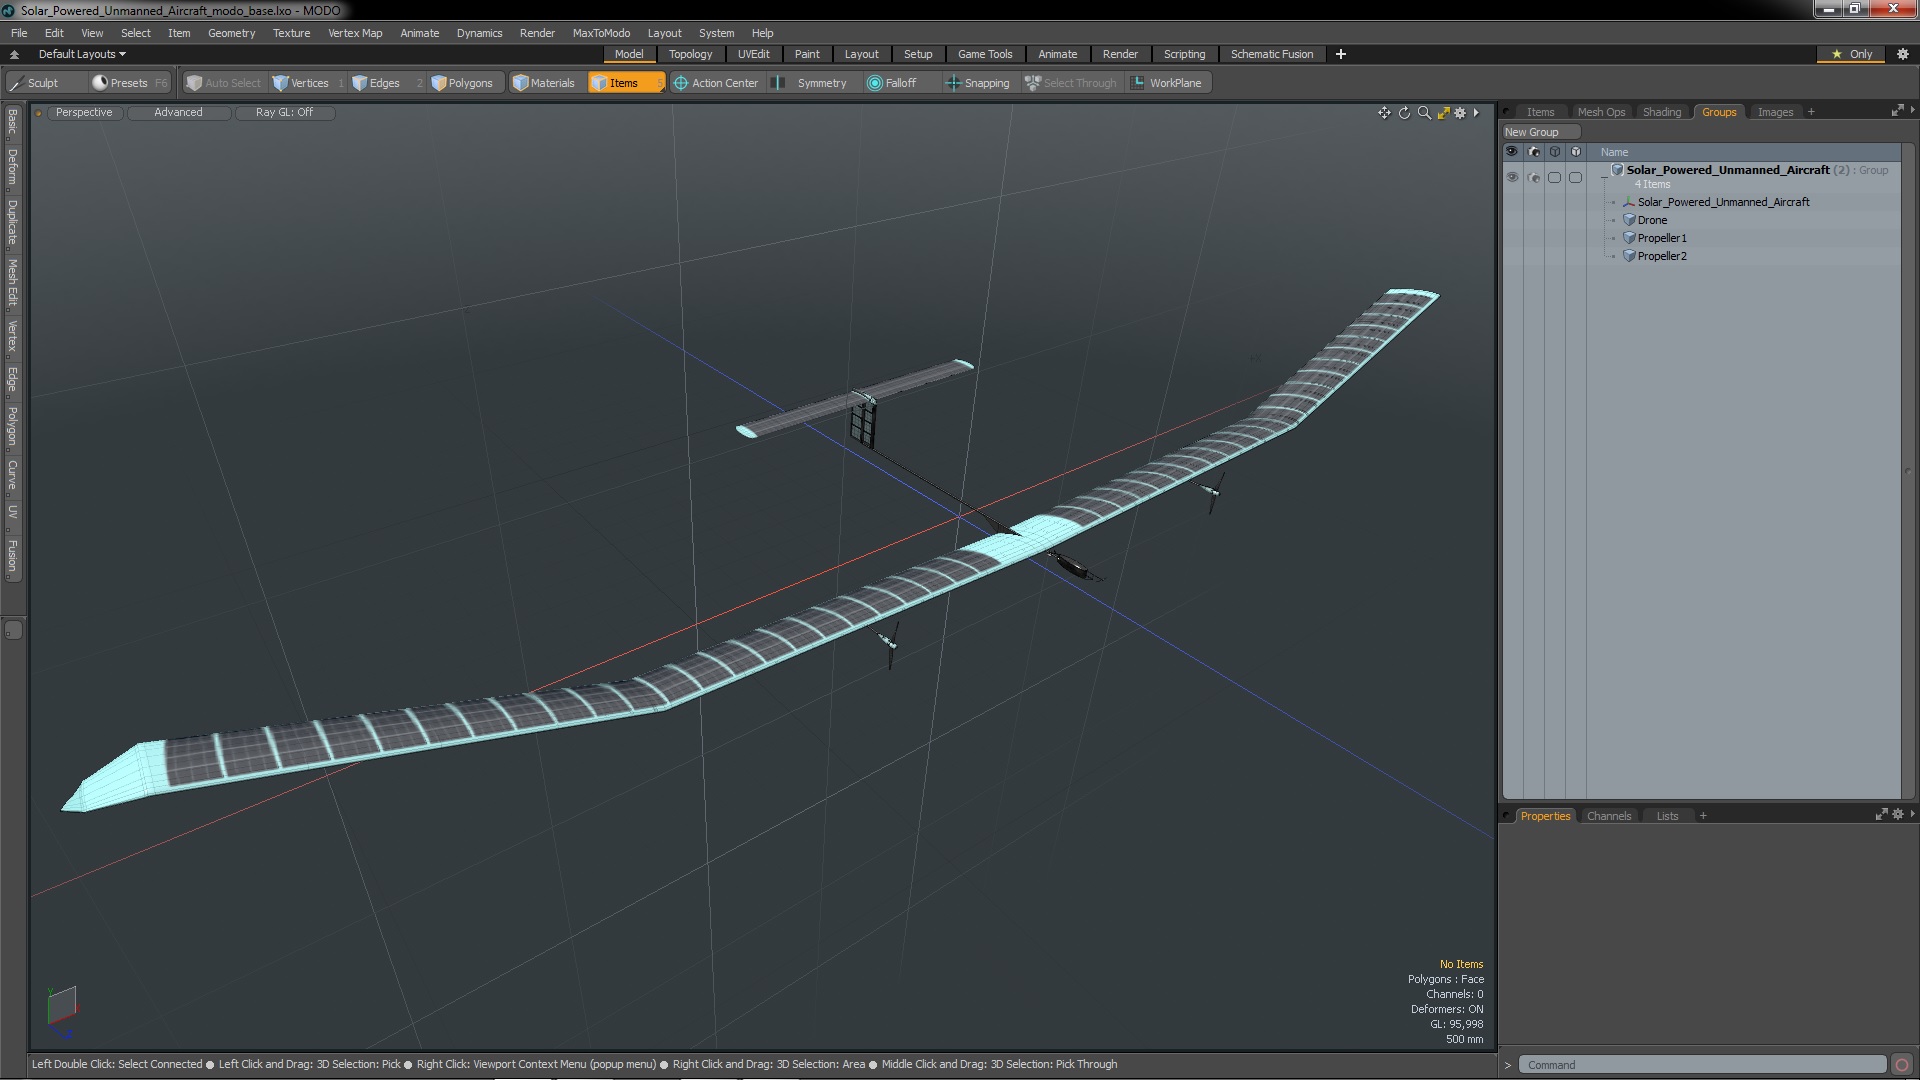This screenshot has height=1080, width=1920.
Task: Click the visibility eye column header
Action: pos(1512,152)
